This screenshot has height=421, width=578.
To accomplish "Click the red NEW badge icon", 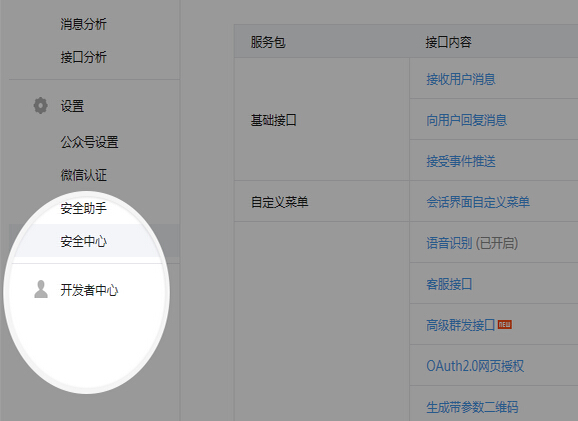I will 505,324.
